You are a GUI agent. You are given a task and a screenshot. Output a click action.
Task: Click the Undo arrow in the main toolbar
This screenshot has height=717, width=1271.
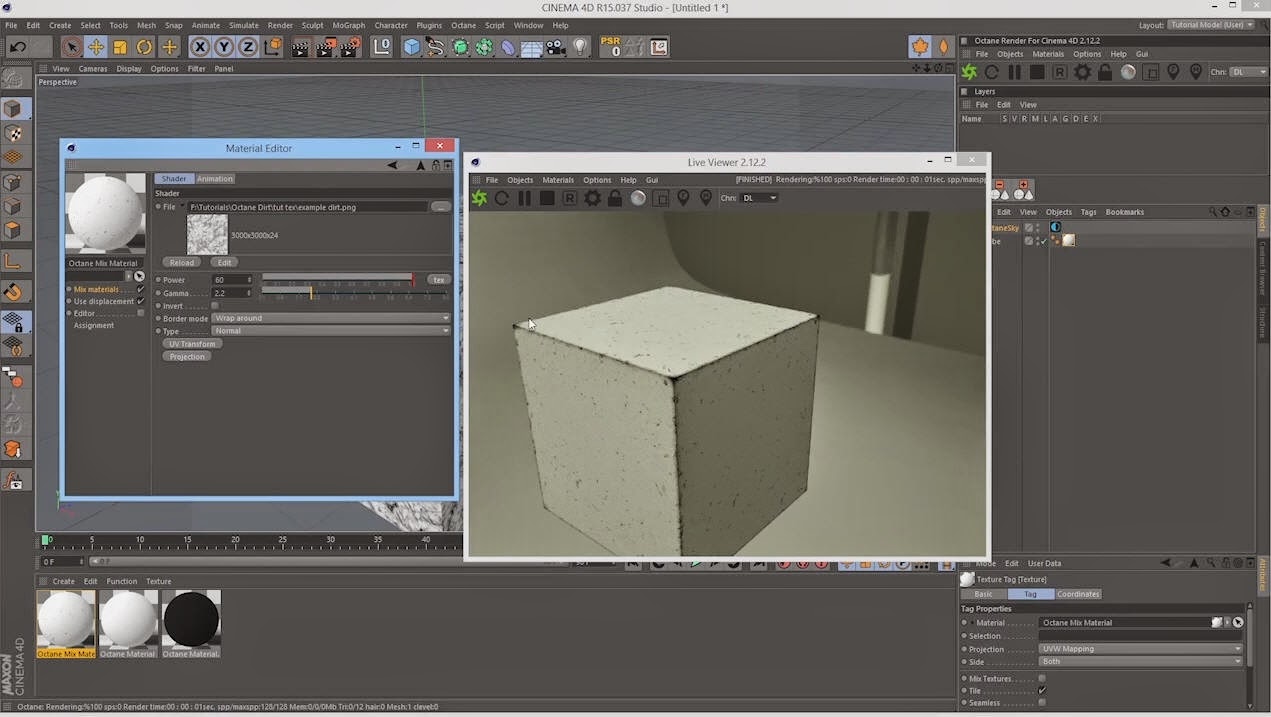18,47
